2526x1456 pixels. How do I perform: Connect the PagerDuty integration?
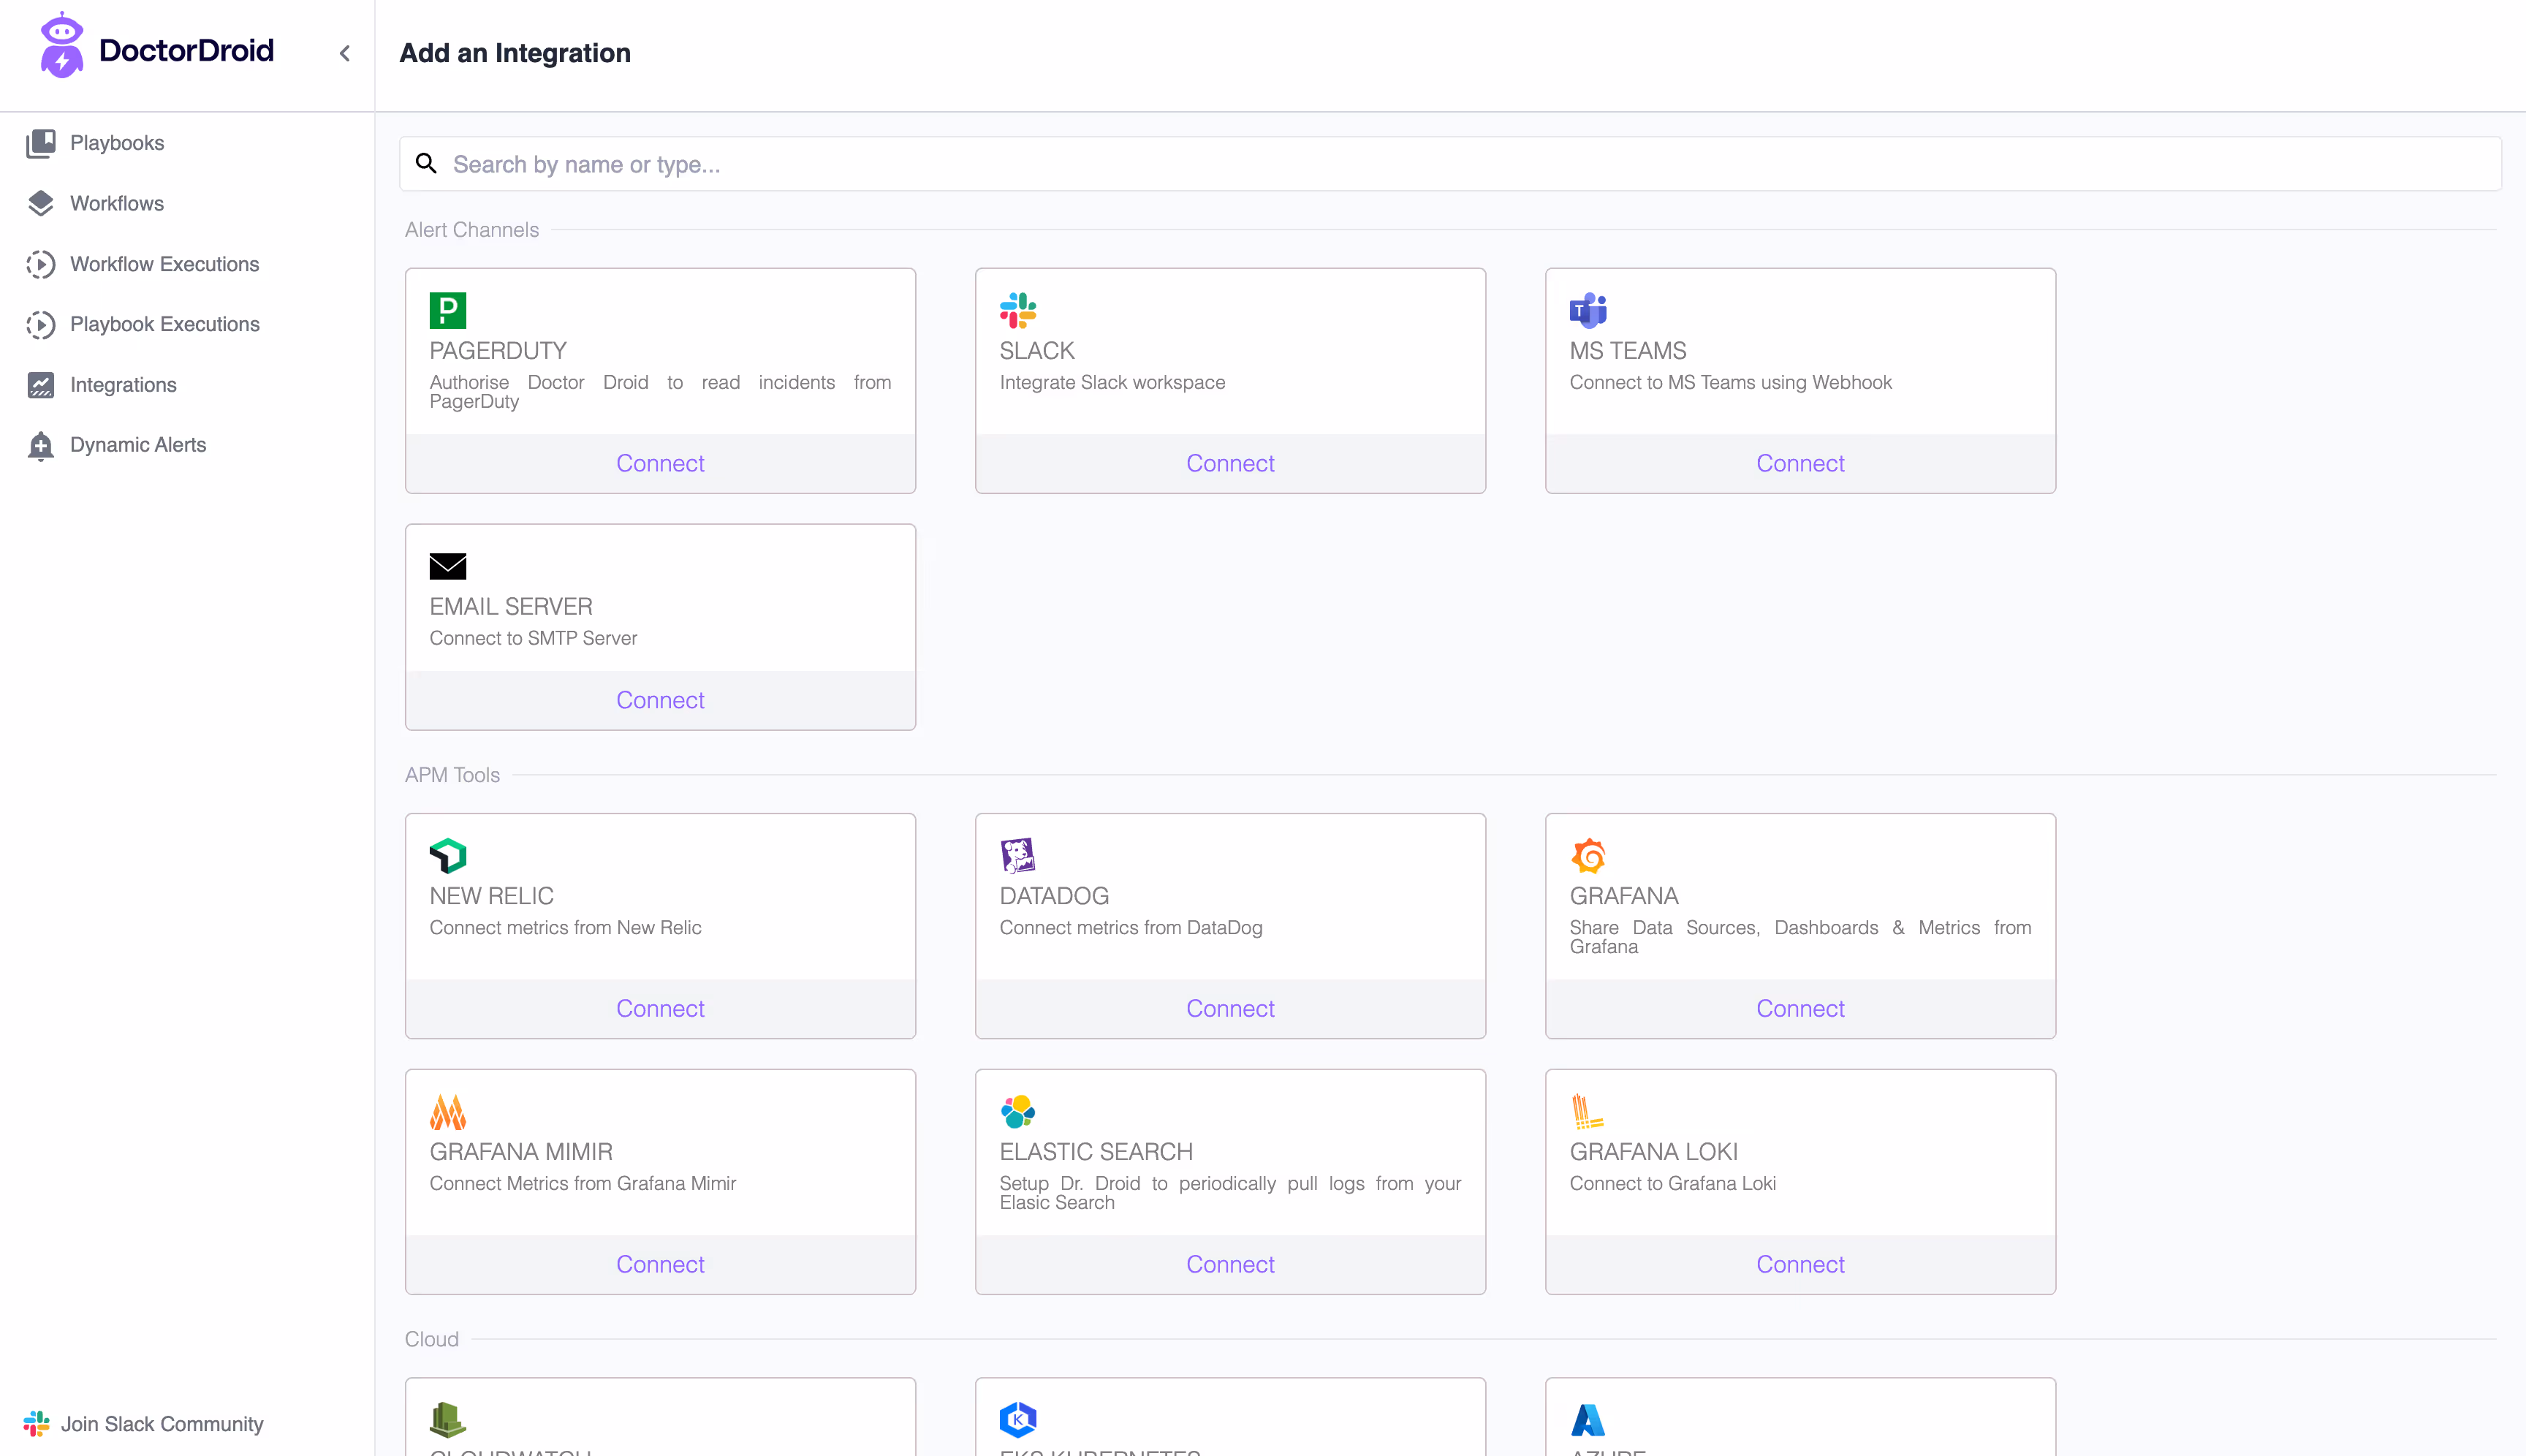660,463
